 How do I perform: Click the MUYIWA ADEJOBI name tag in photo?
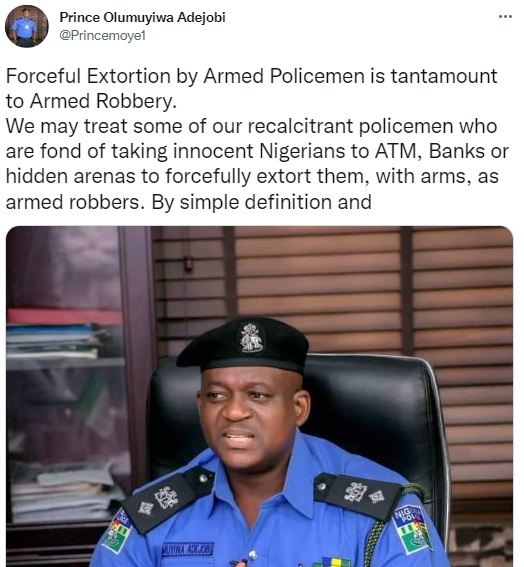(x=188, y=549)
